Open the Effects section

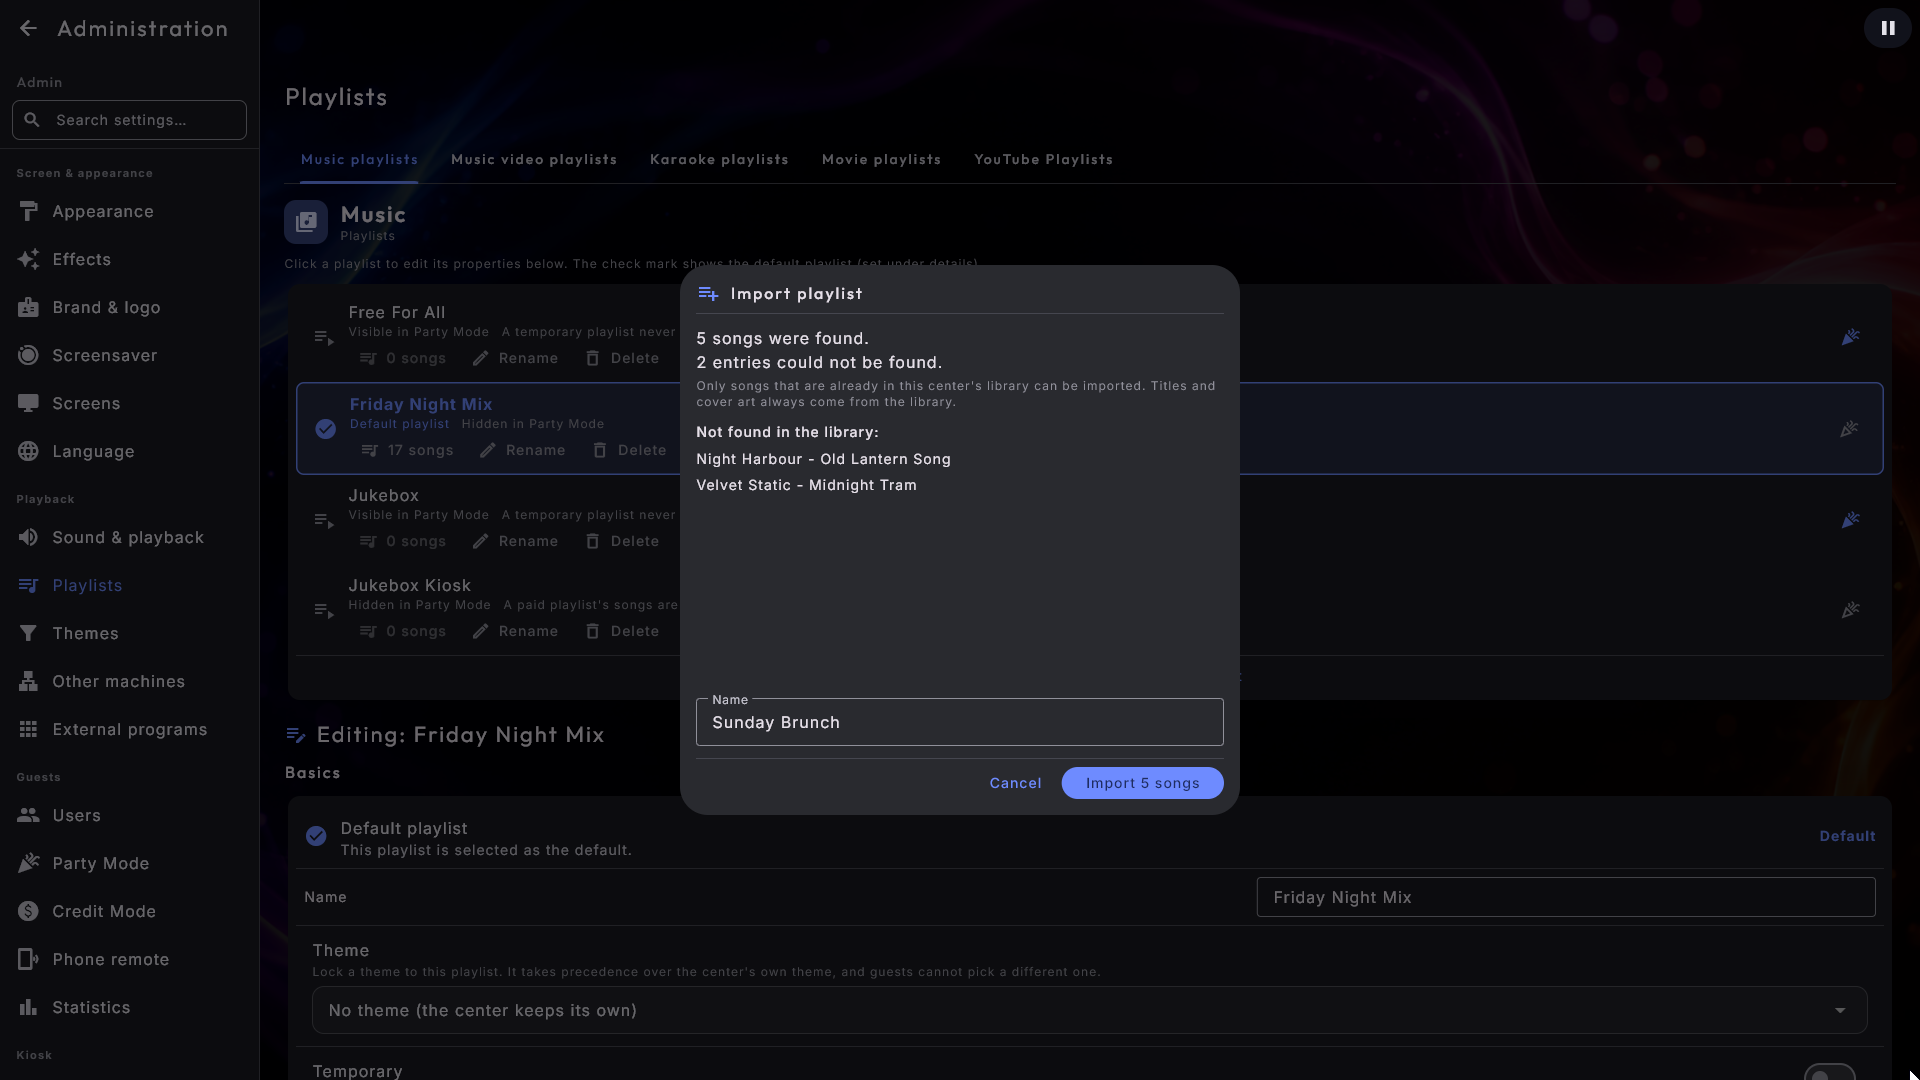coord(130,260)
